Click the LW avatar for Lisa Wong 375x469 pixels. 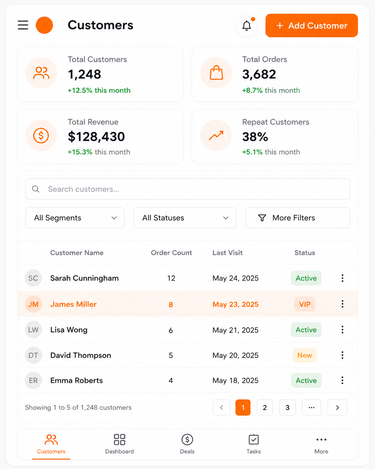tap(33, 330)
